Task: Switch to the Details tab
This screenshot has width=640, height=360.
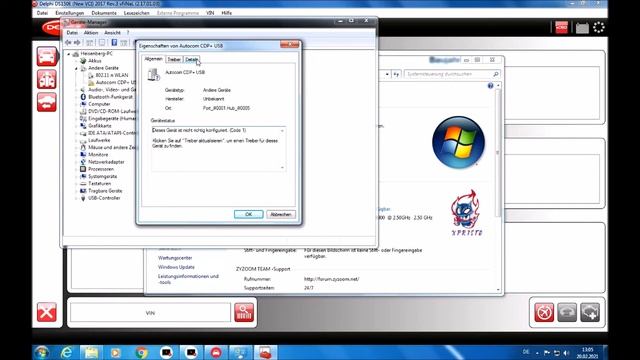Action: click(x=191, y=60)
